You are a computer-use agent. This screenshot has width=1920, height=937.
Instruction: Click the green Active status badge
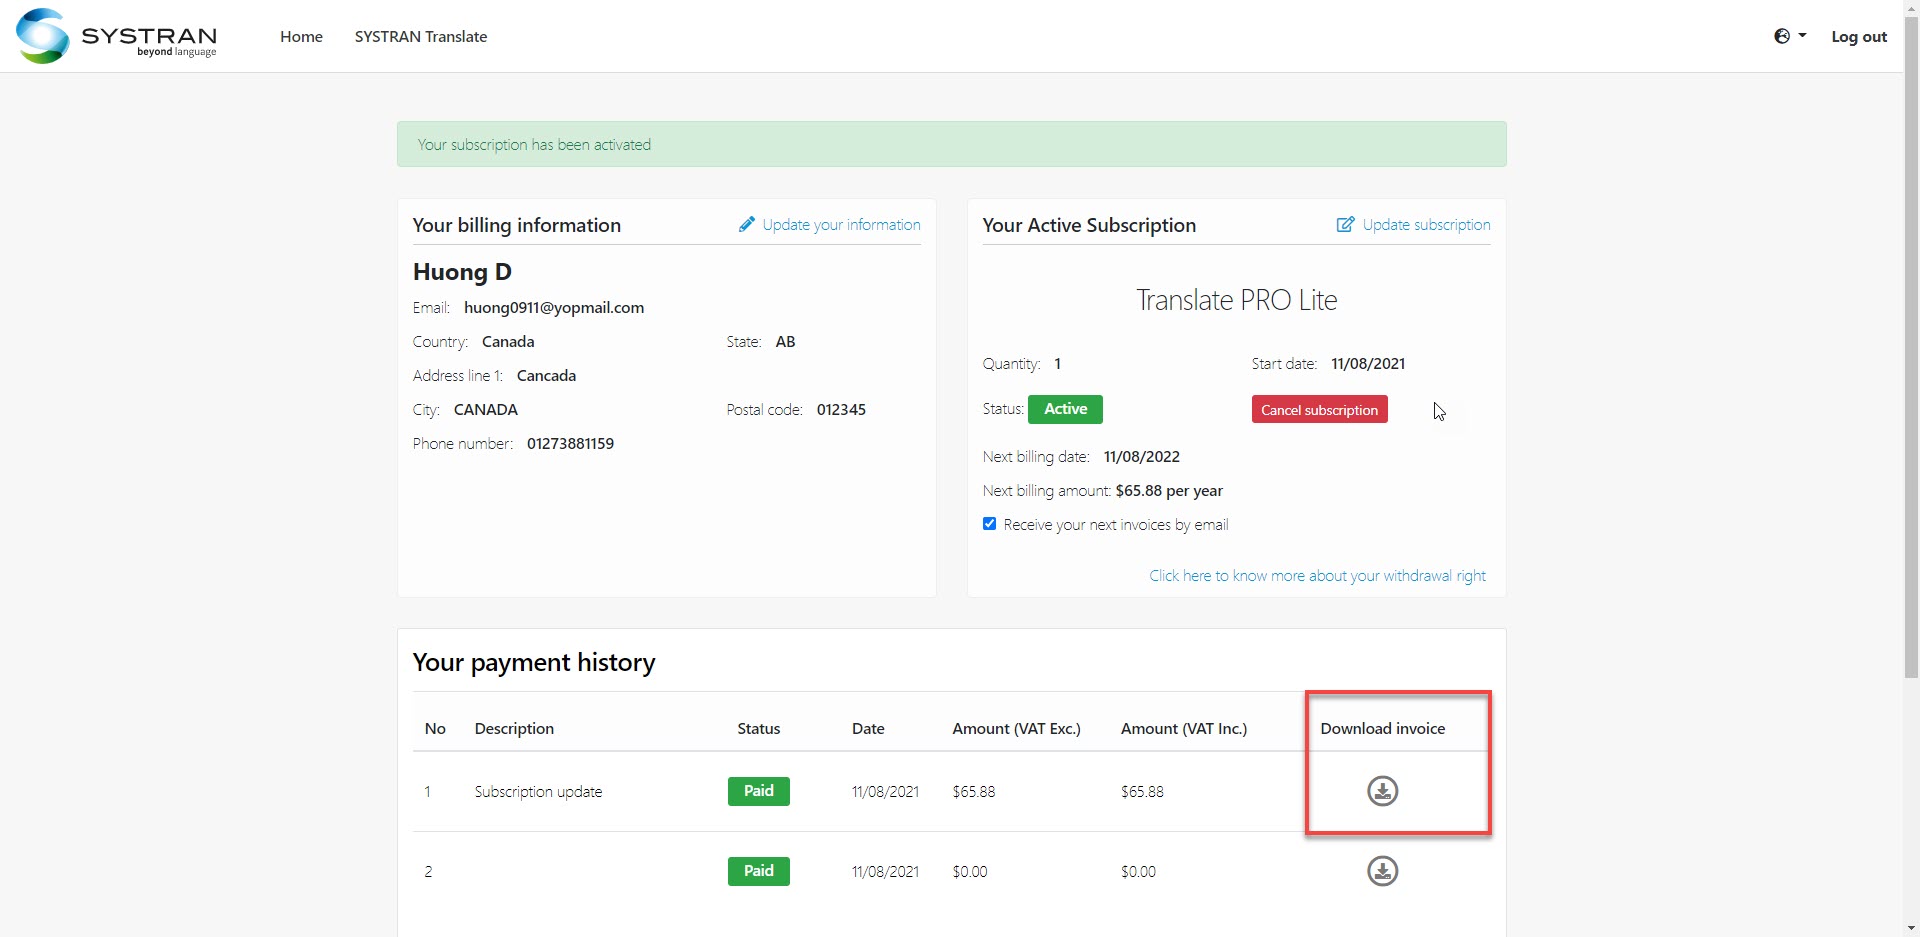[1065, 409]
